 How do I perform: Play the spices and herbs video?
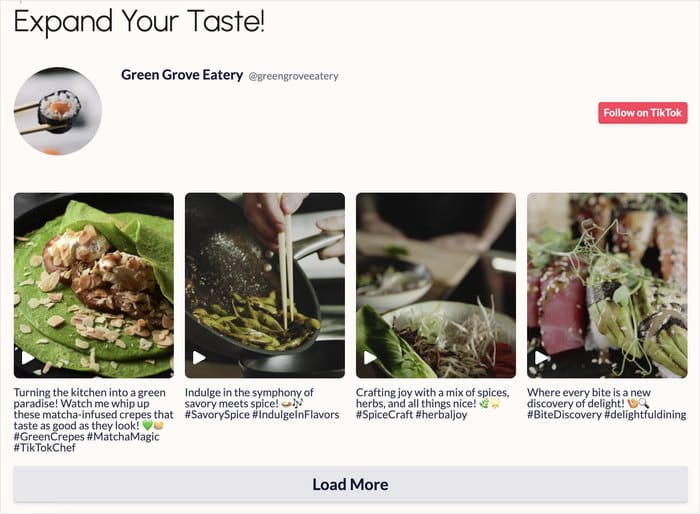(370, 357)
